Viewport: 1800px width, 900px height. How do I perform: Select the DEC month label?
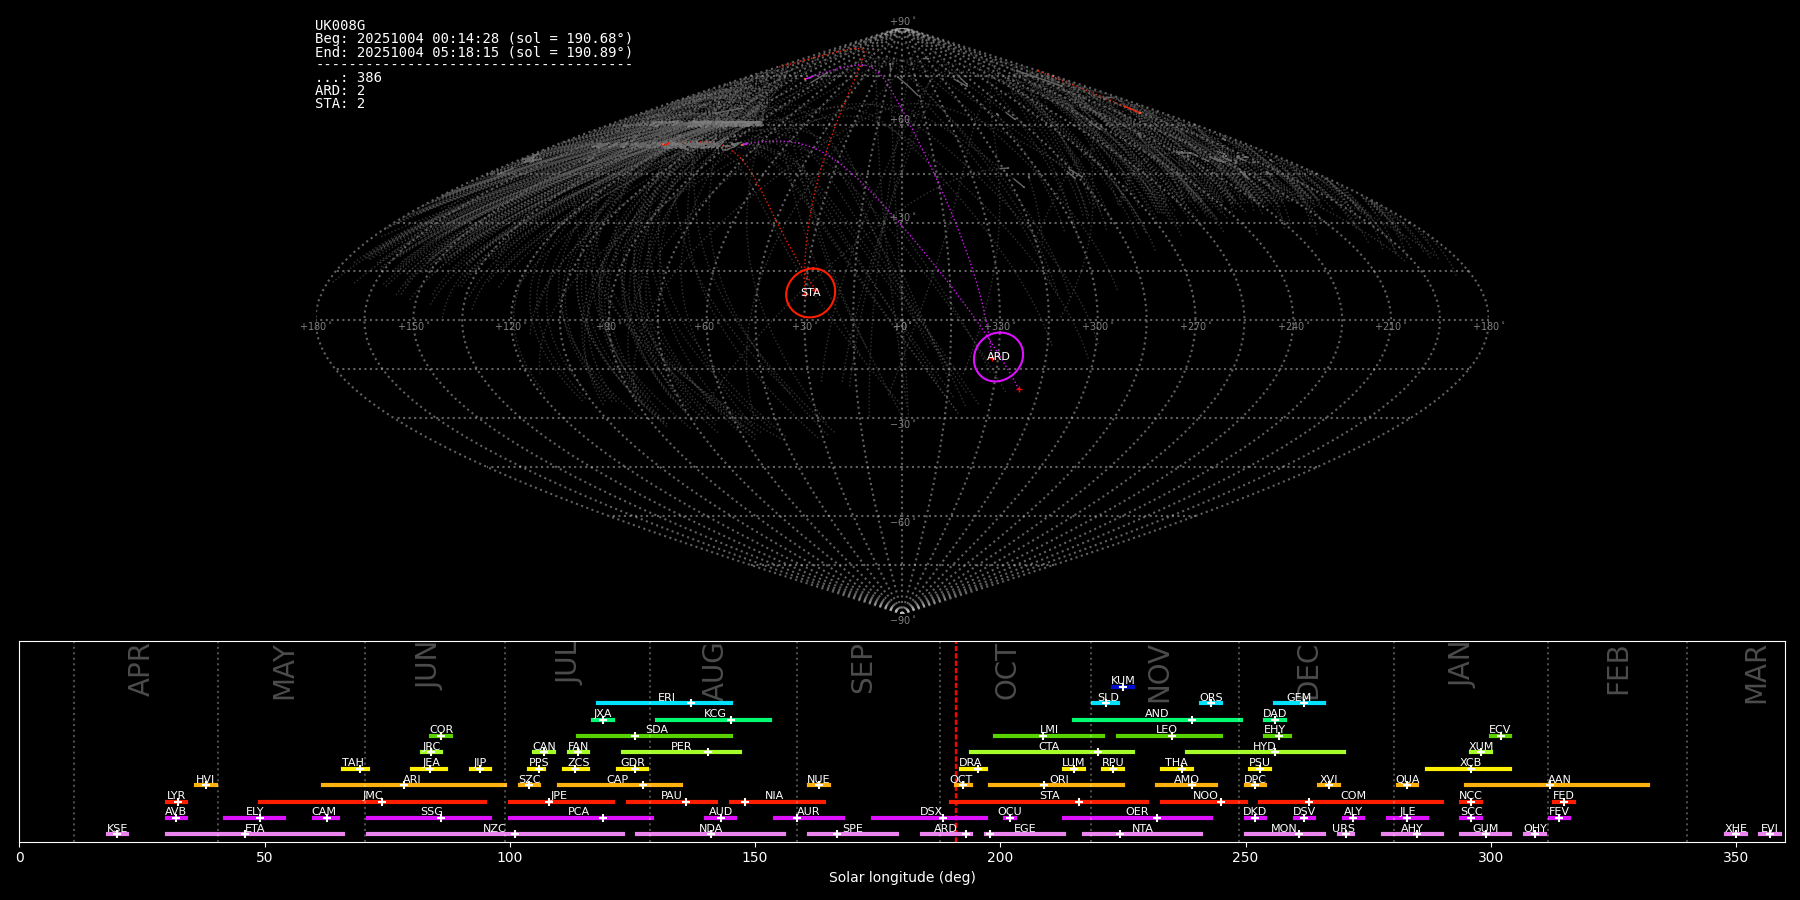pos(1308,672)
